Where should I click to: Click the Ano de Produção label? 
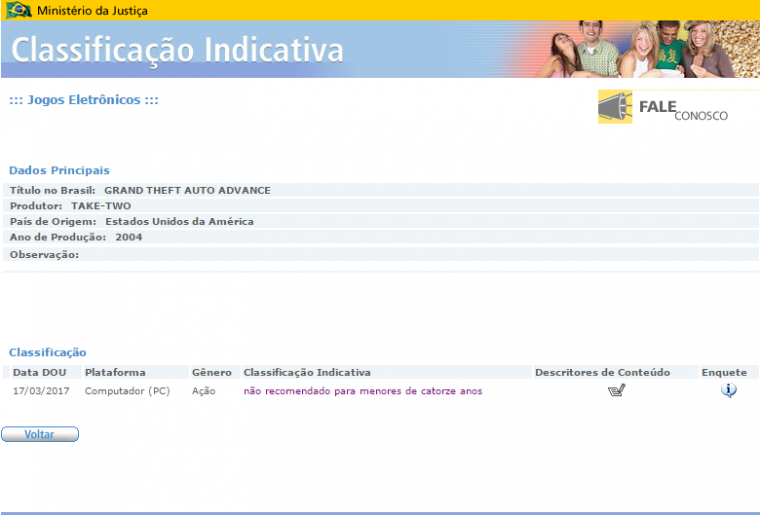point(58,237)
